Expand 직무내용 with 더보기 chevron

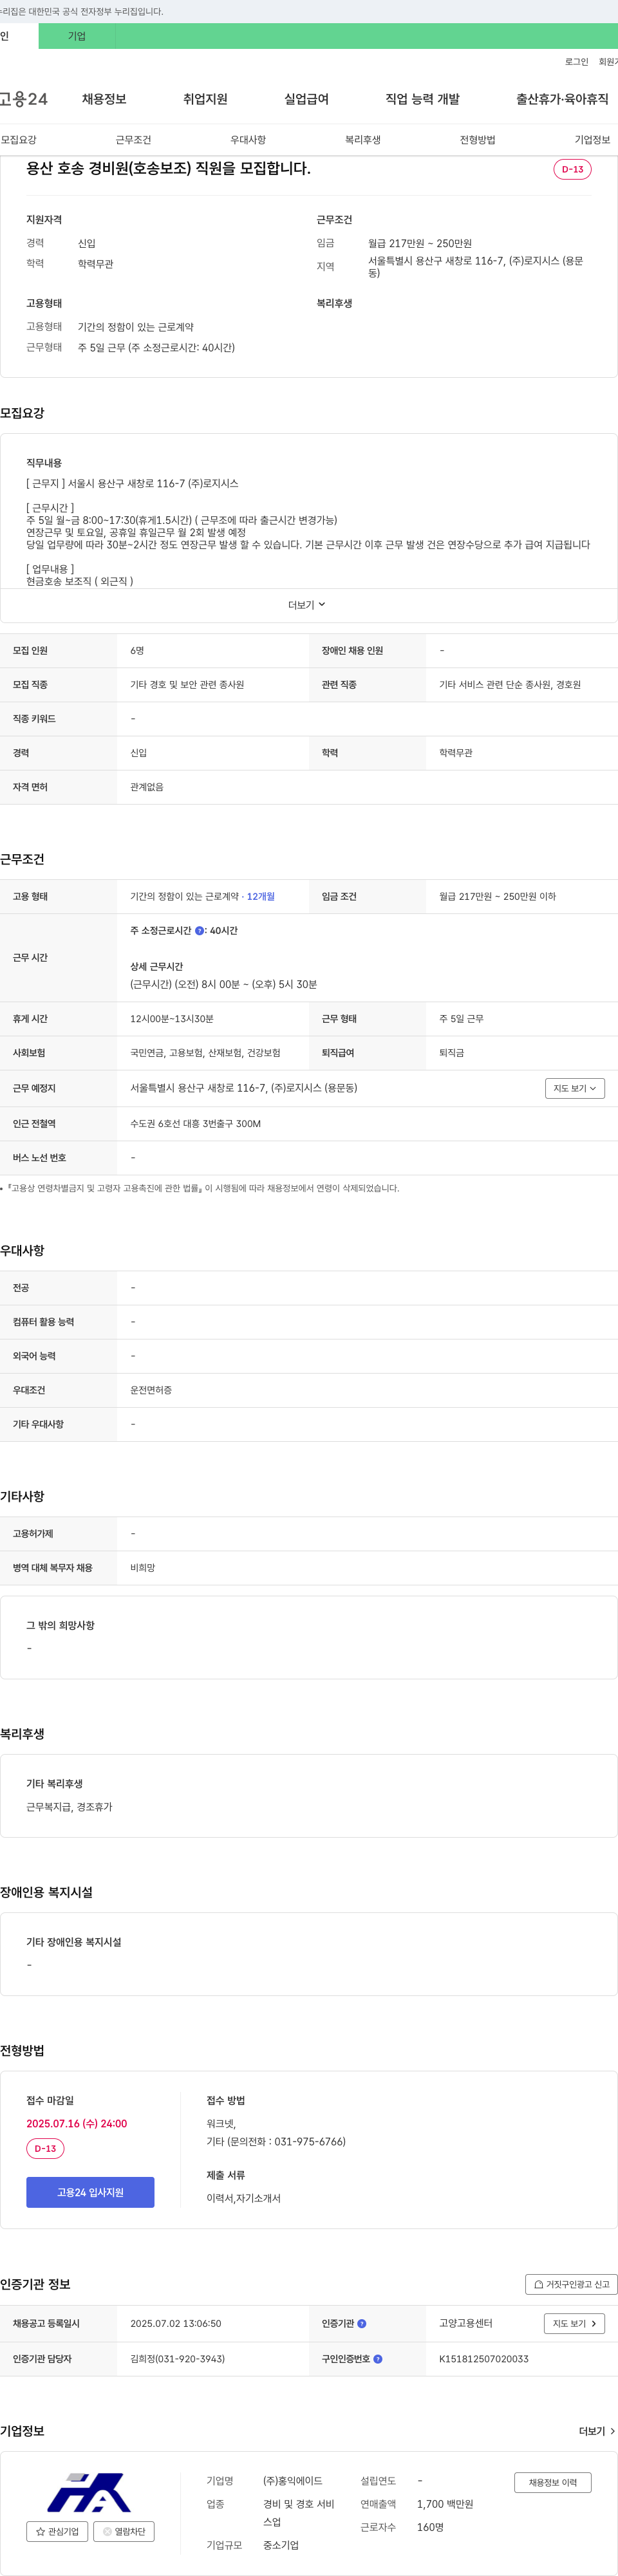tap(308, 605)
